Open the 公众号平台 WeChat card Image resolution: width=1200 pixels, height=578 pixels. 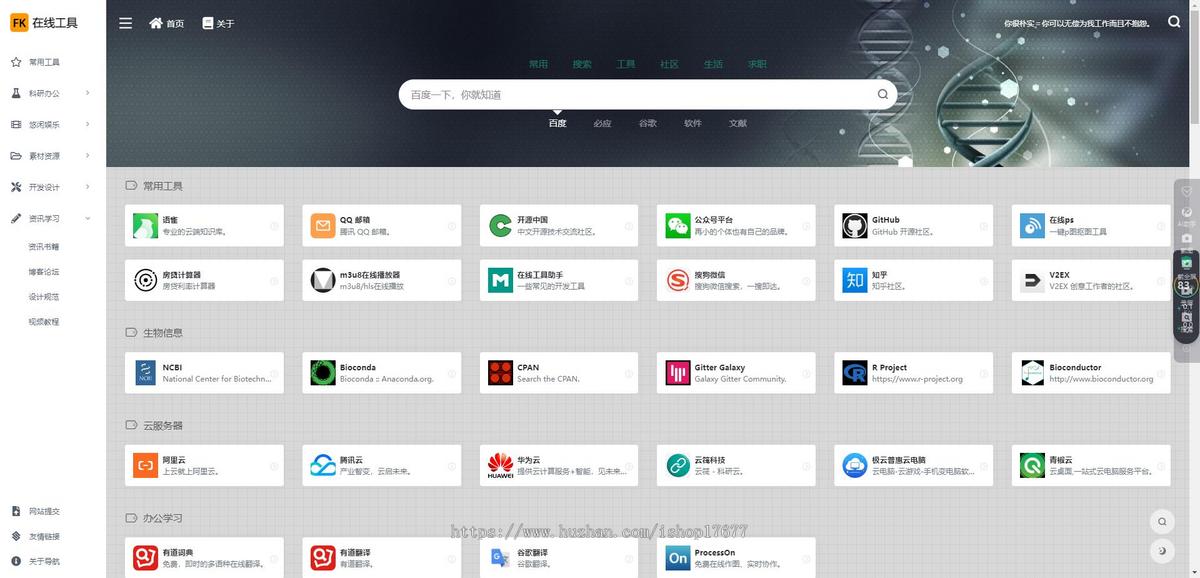coord(736,226)
